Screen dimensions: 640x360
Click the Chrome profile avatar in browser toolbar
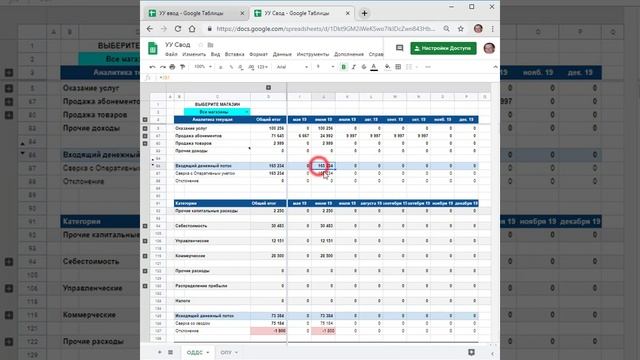point(478,29)
